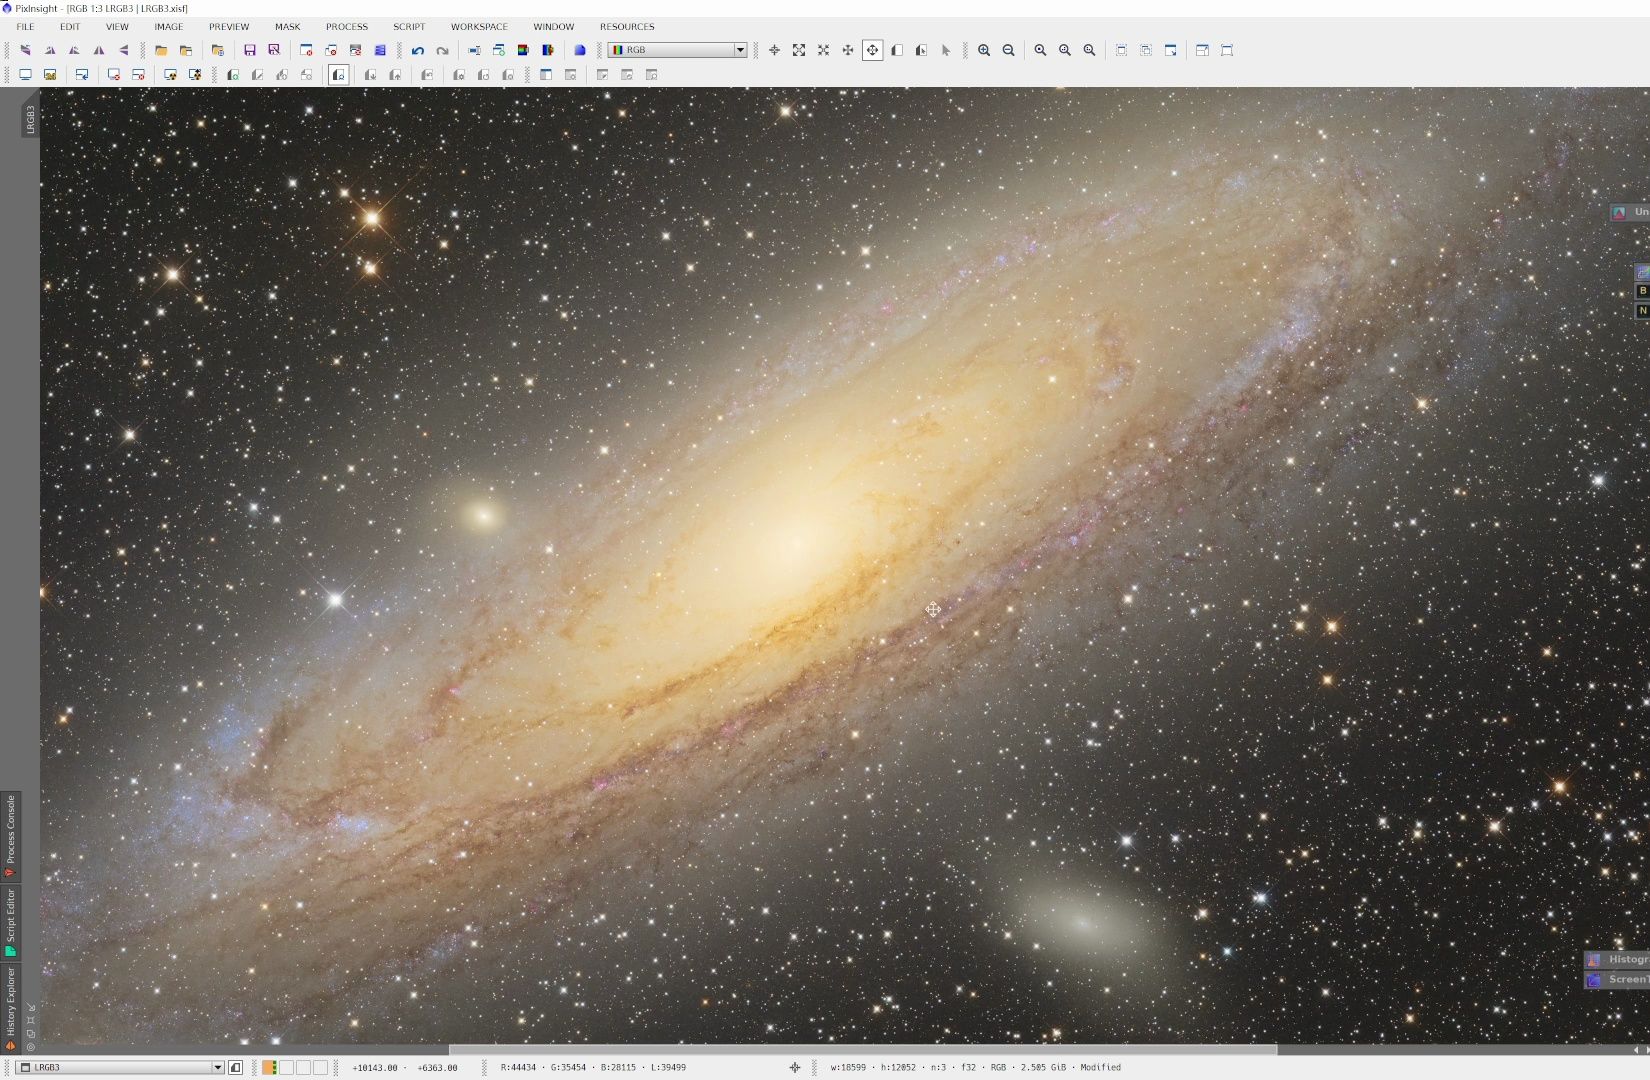Click the RGB color channels extract icon
The image size is (1650, 1080).
click(x=523, y=50)
